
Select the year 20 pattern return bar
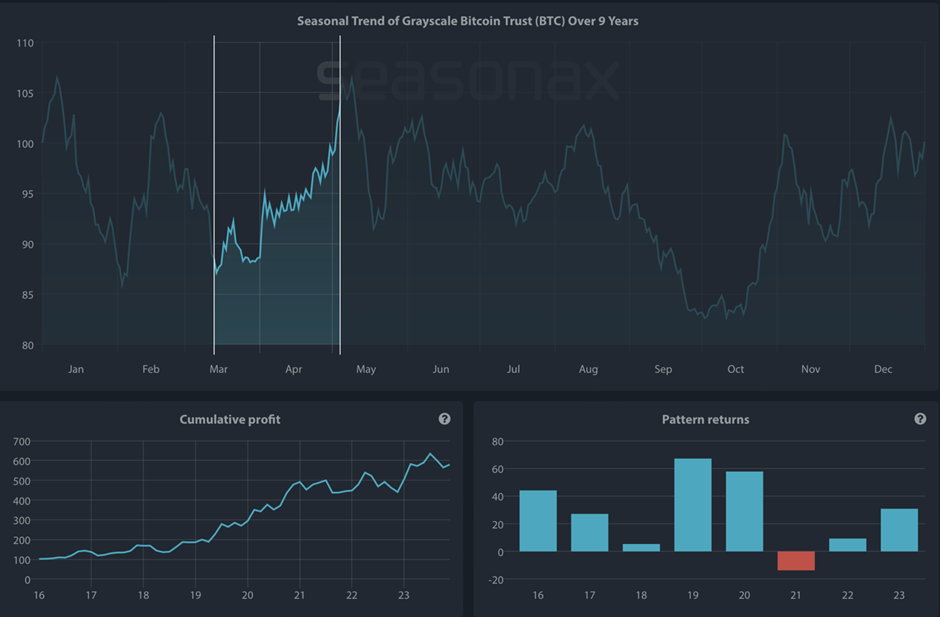coord(744,511)
